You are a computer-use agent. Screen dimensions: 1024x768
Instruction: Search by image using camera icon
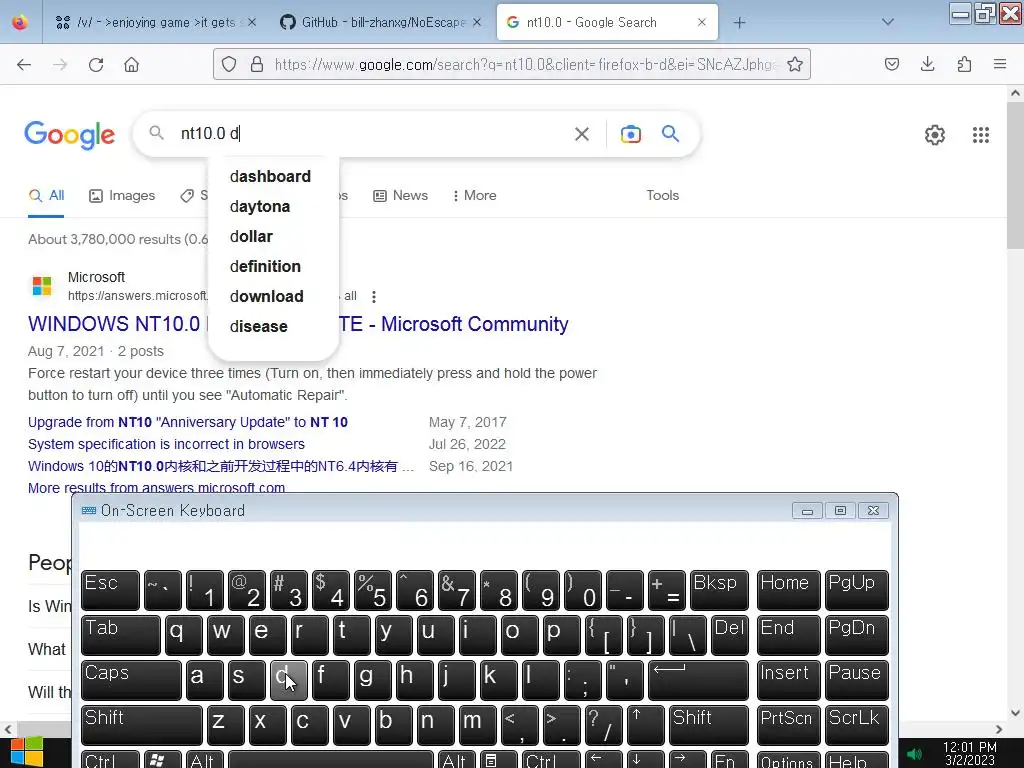(x=630, y=134)
